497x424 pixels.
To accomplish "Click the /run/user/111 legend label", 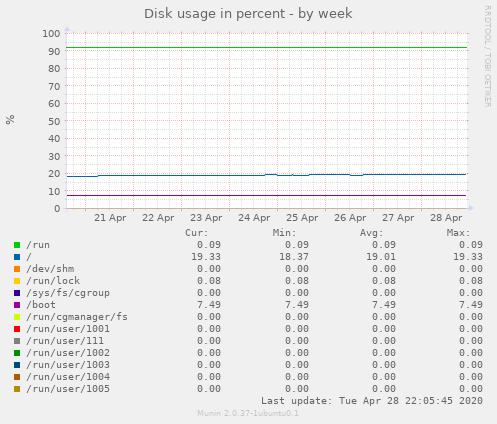I will tap(65, 341).
